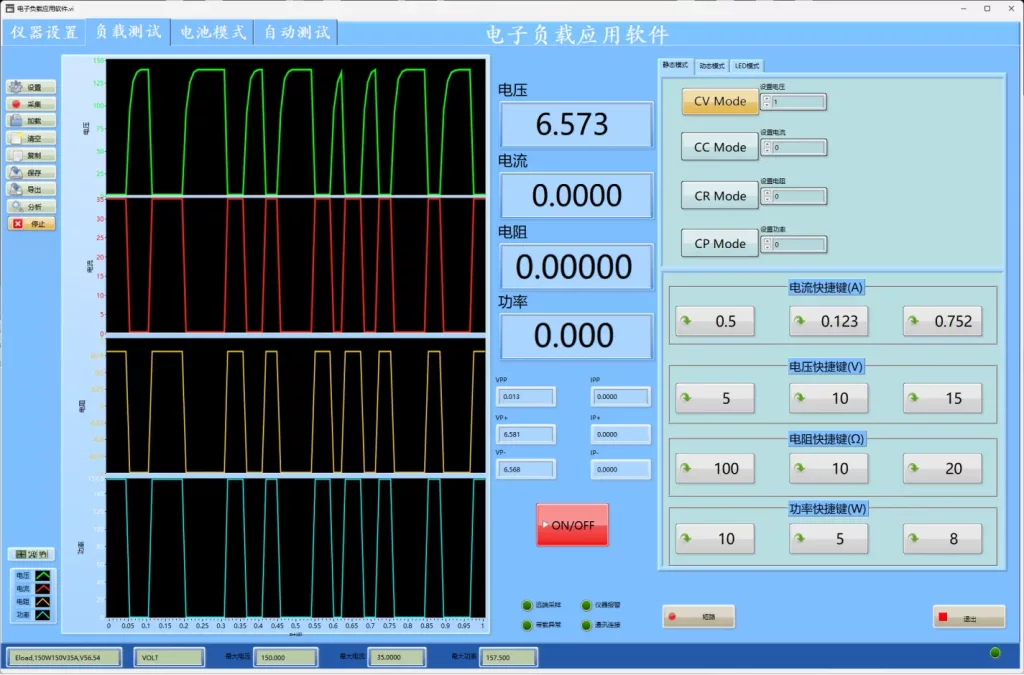Click the VOLT field in status bar
The width and height of the screenshot is (1024, 675).
tap(169, 657)
